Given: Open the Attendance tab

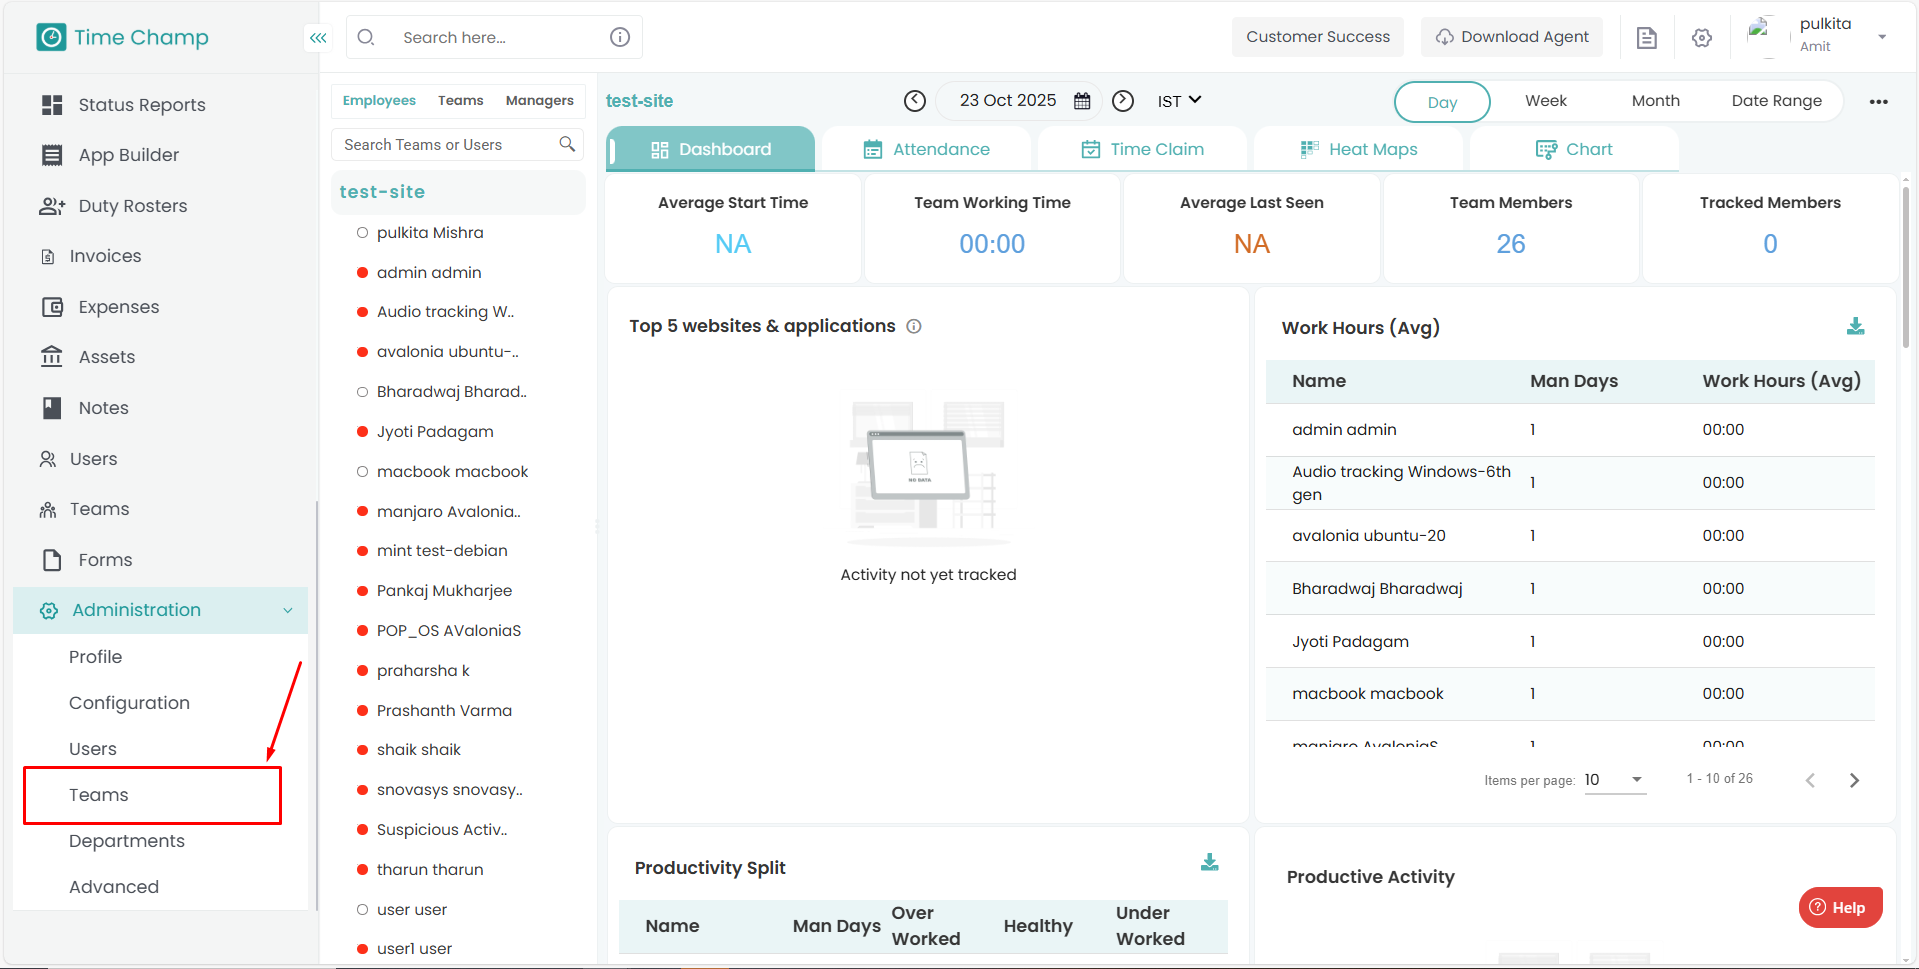Looking at the screenshot, I should point(926,150).
